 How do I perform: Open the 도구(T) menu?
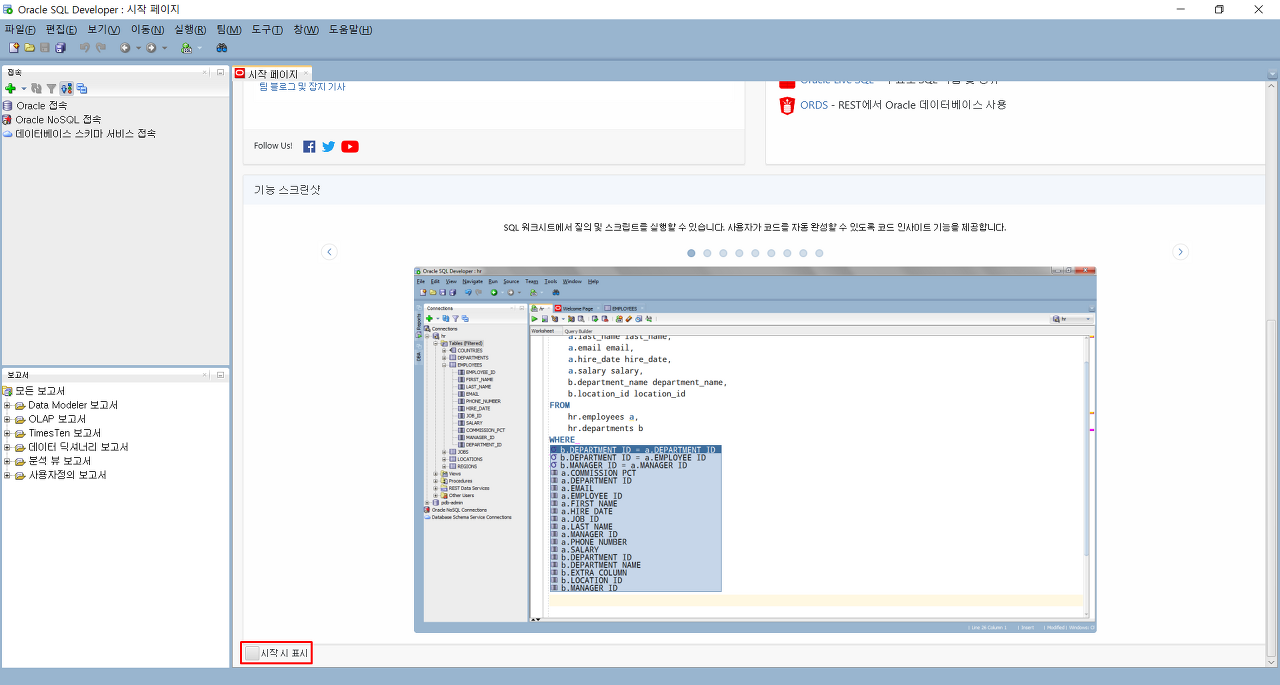pos(267,30)
